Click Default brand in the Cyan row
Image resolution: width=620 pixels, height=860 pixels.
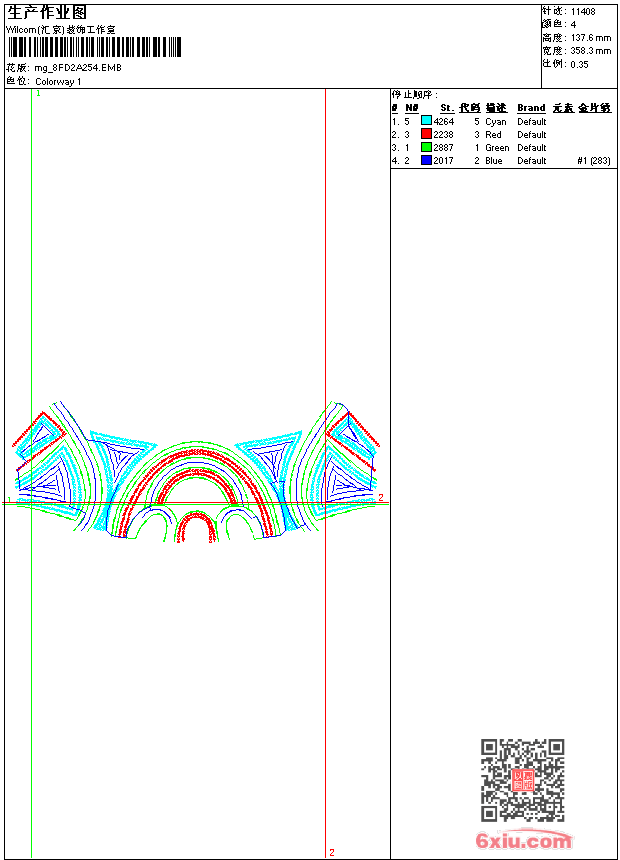pos(532,121)
